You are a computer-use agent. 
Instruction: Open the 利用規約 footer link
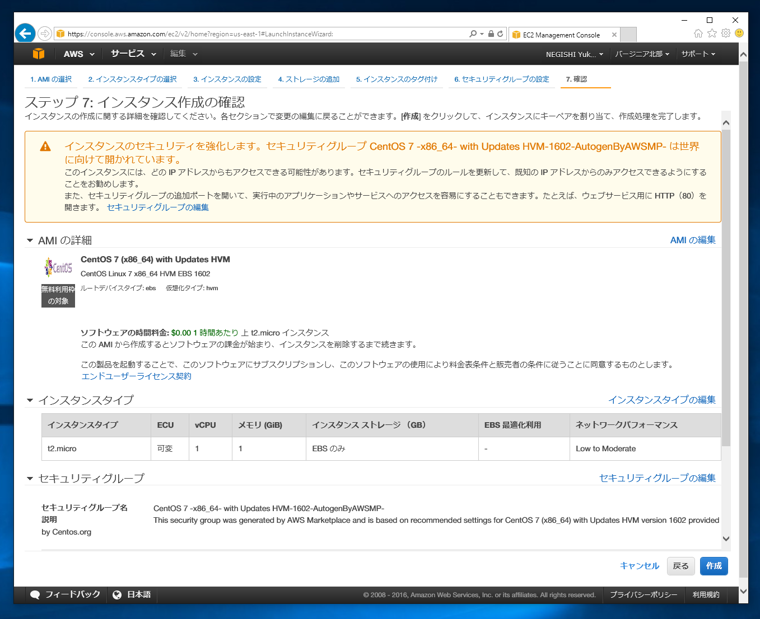pos(706,595)
